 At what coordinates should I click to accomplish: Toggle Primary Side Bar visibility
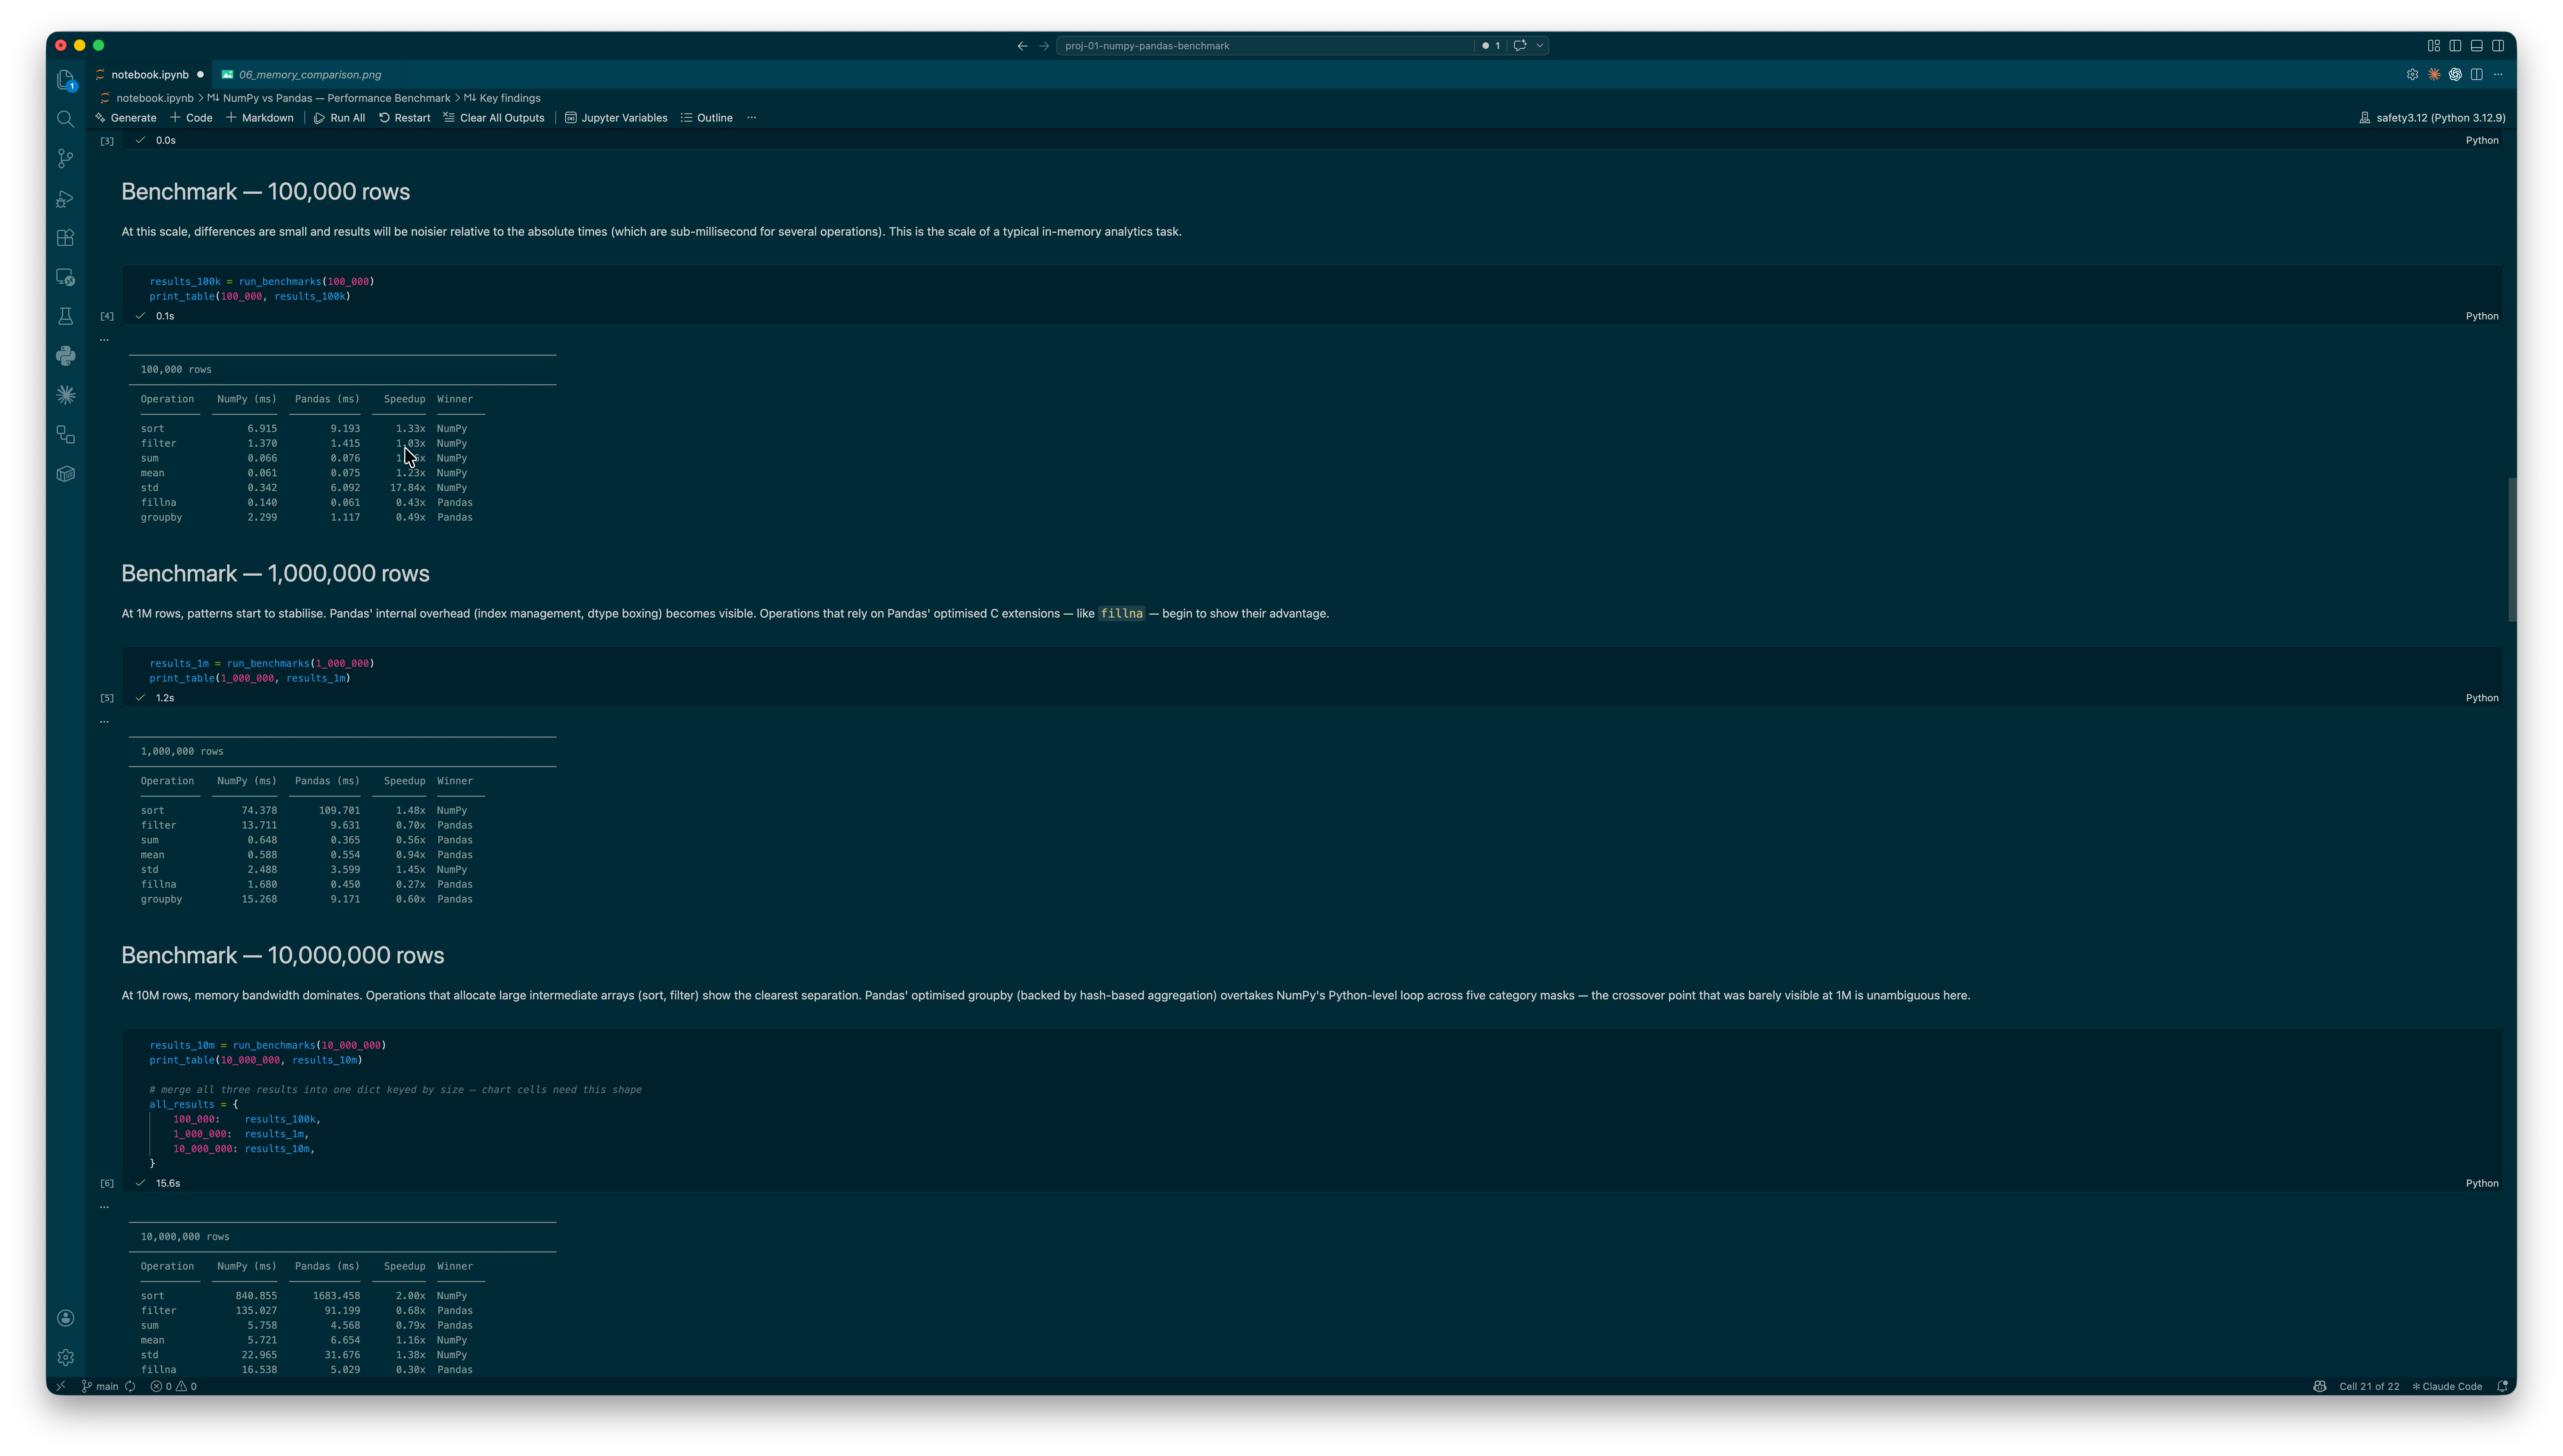tap(2455, 45)
